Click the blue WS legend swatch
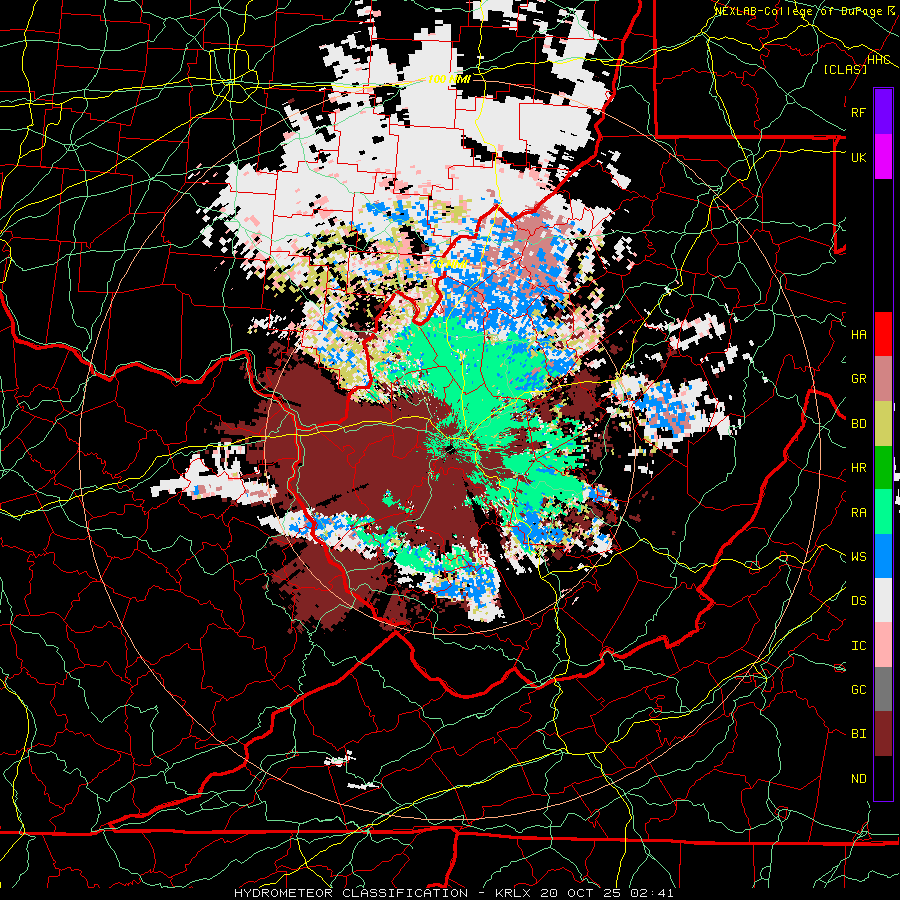This screenshot has width=900, height=900. point(883,556)
